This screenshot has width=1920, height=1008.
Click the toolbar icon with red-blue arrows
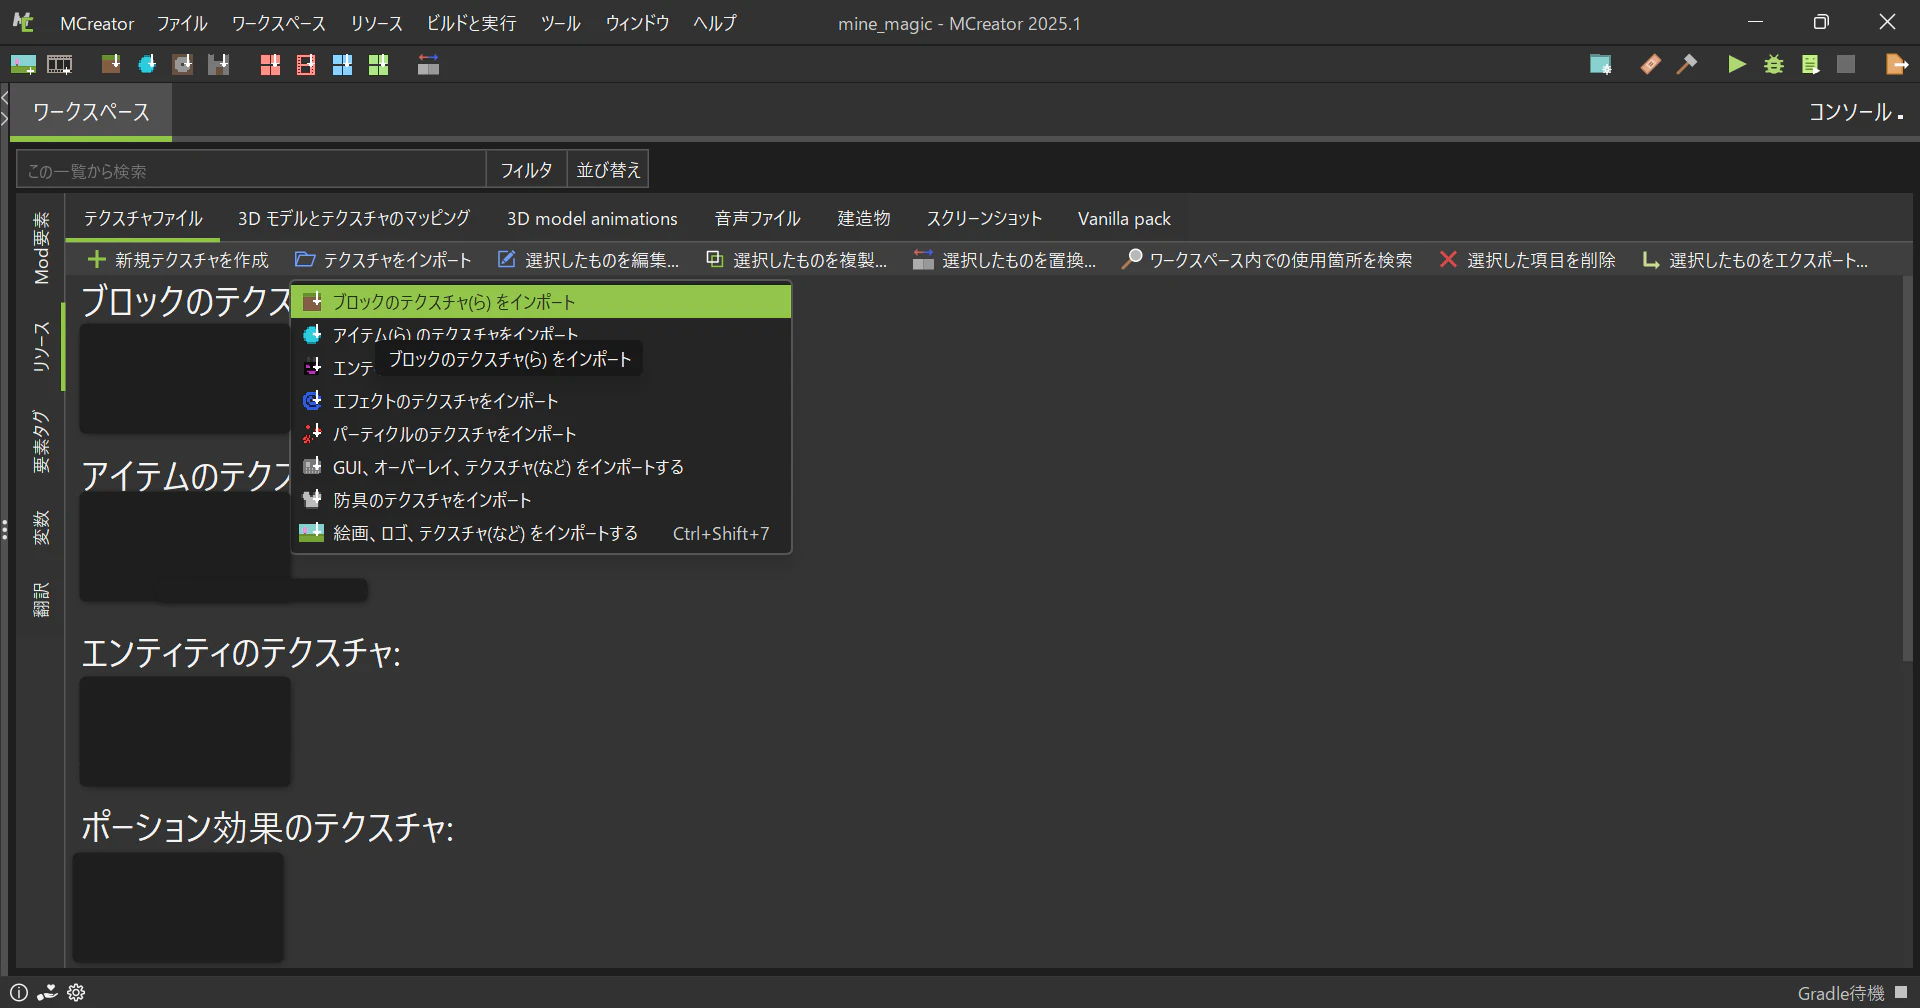pos(429,65)
